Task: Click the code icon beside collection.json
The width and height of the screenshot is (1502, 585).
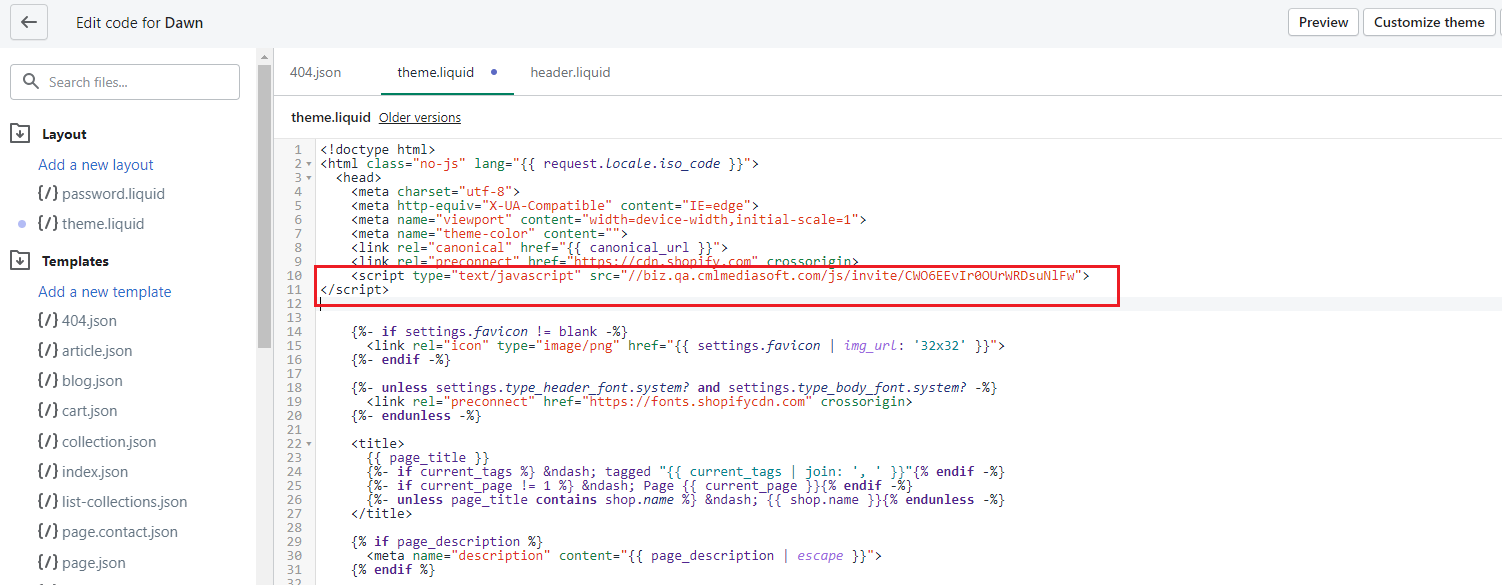Action: coord(47,442)
